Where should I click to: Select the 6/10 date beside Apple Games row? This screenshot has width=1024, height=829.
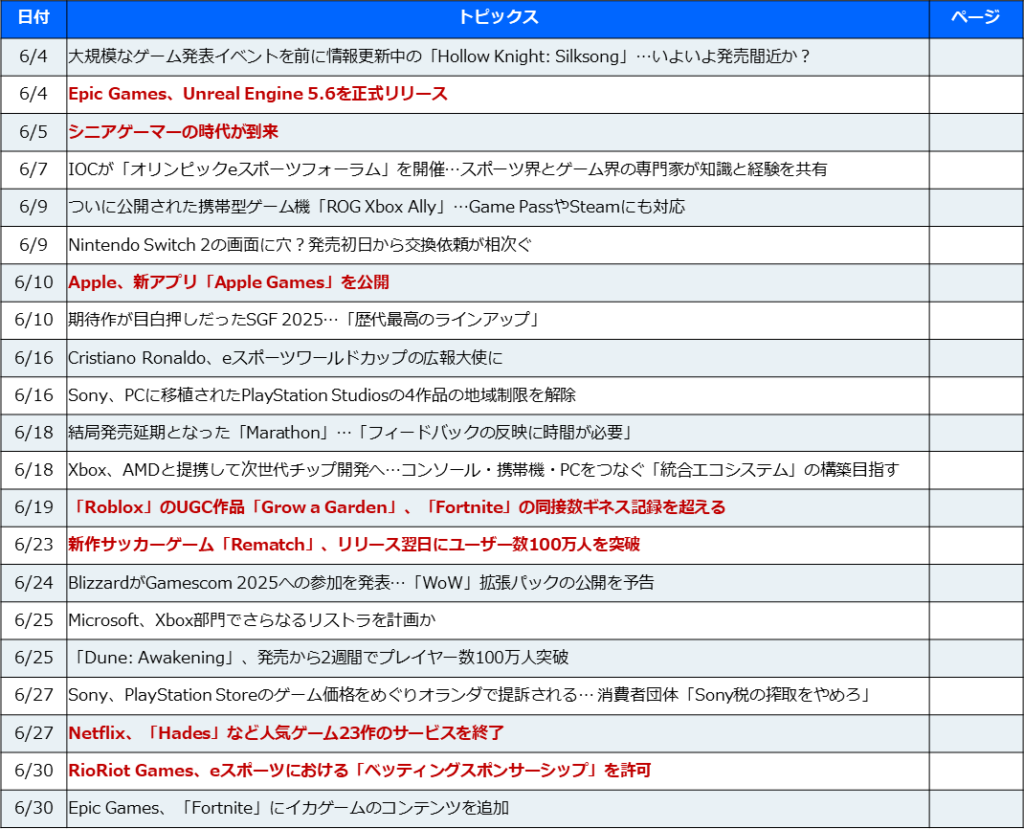33,282
